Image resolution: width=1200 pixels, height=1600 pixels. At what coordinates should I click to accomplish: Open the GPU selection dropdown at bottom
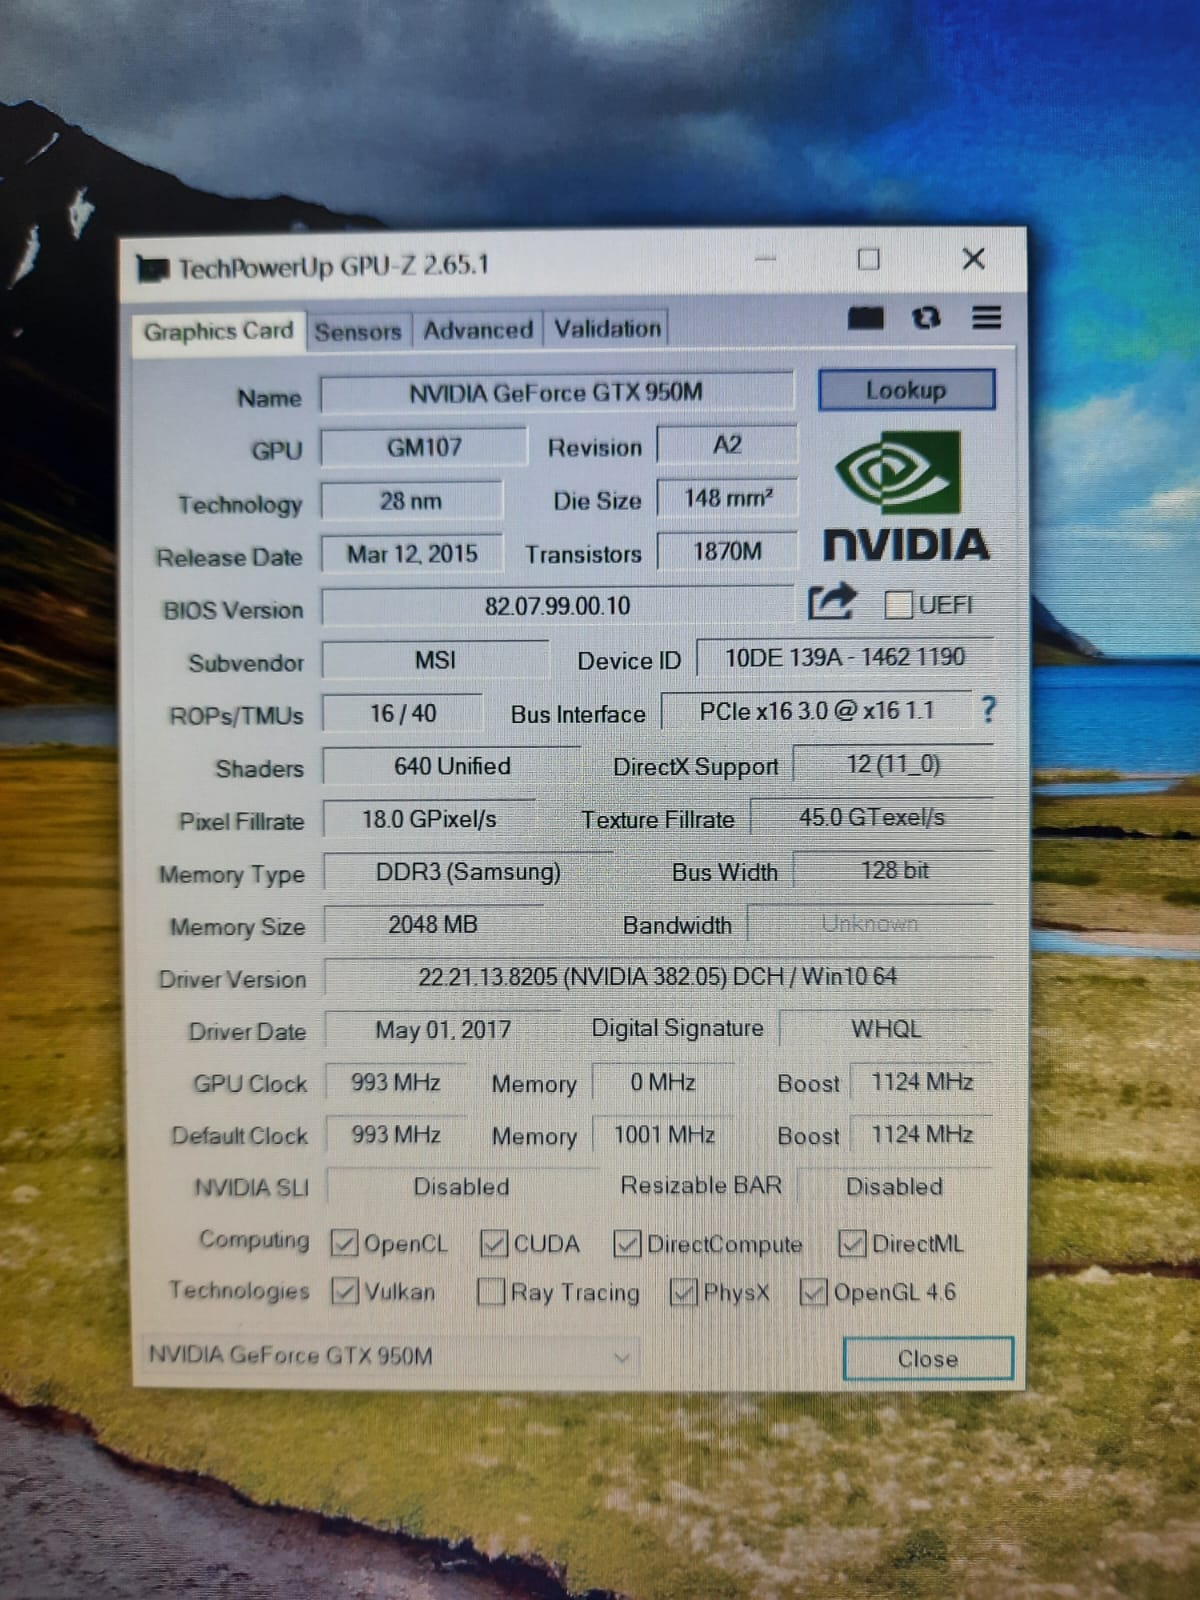pyautogui.click(x=389, y=1356)
